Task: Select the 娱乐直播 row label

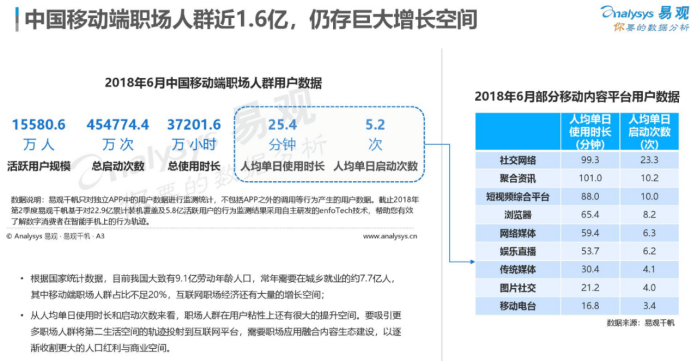Action: click(x=518, y=252)
